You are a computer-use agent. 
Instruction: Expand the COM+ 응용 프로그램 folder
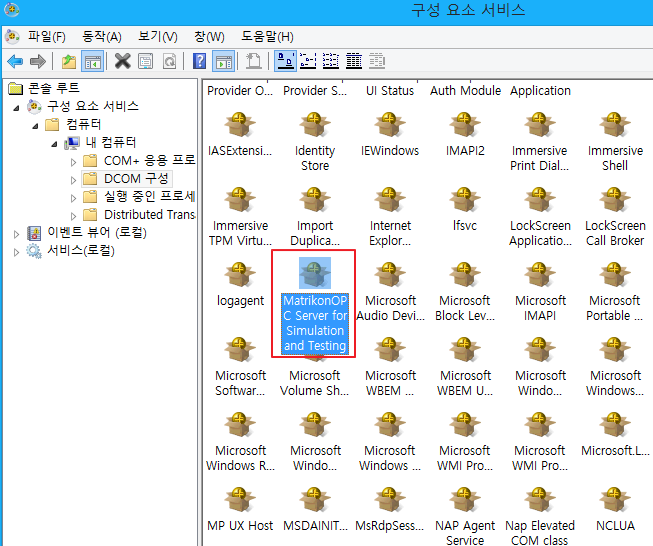tap(73, 162)
